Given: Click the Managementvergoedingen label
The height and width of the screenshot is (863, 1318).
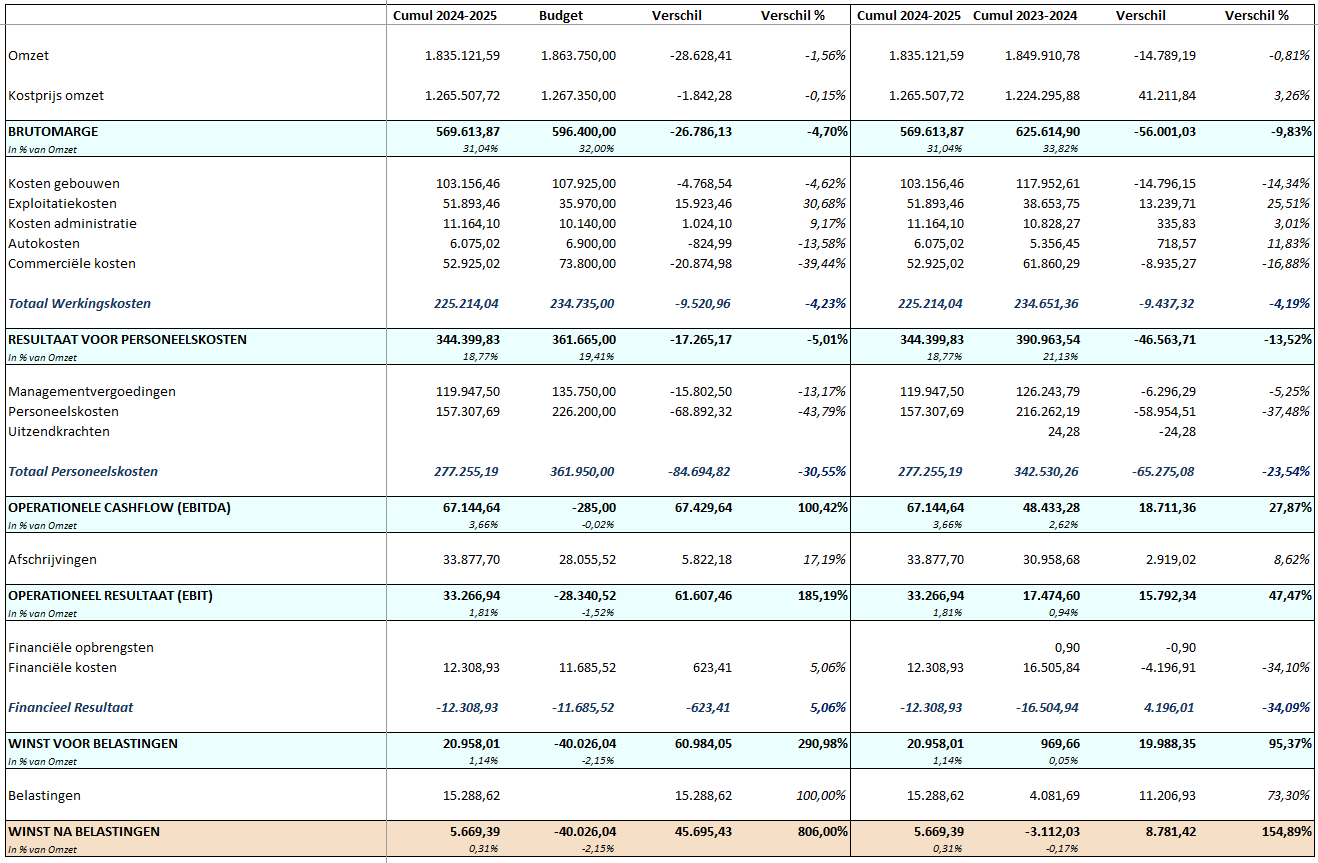Looking at the screenshot, I should click(92, 392).
